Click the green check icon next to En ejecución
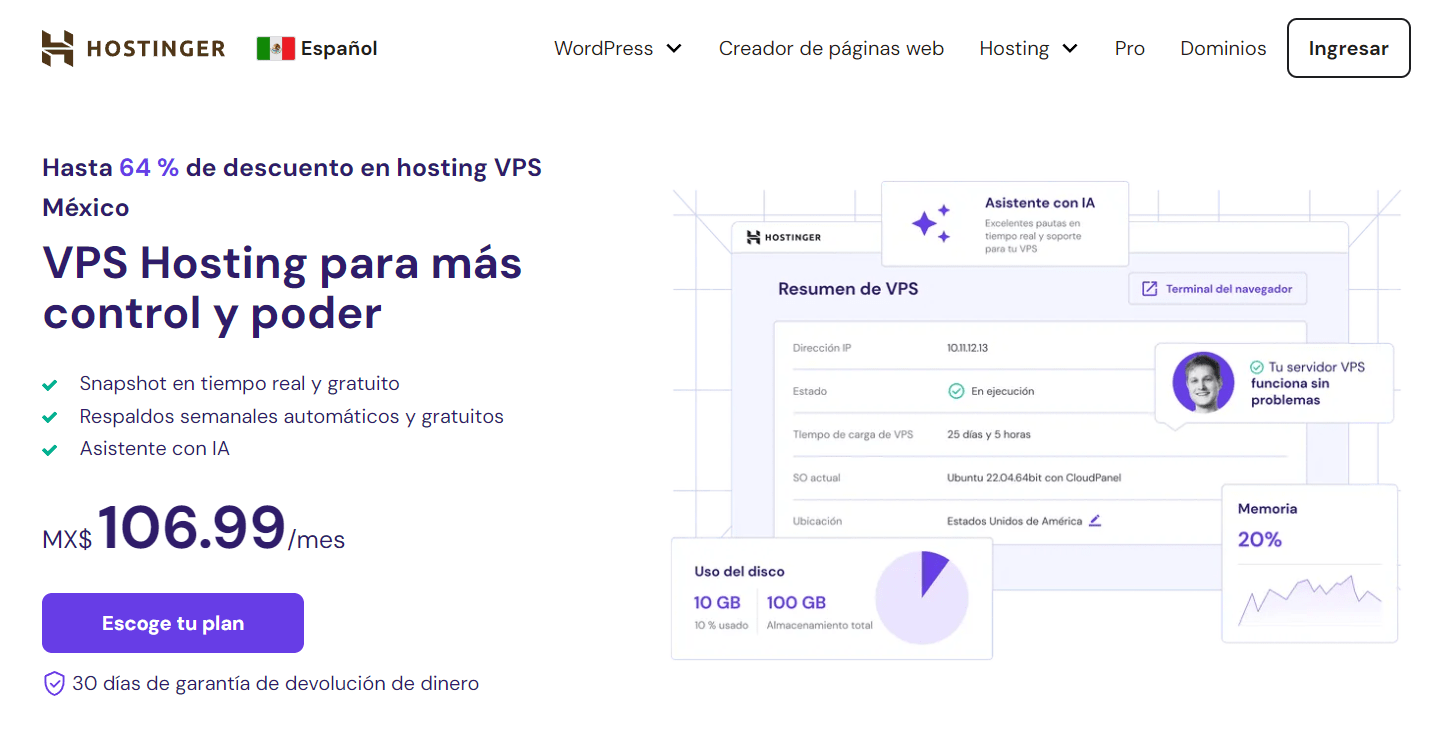The width and height of the screenshot is (1449, 750). tap(956, 391)
